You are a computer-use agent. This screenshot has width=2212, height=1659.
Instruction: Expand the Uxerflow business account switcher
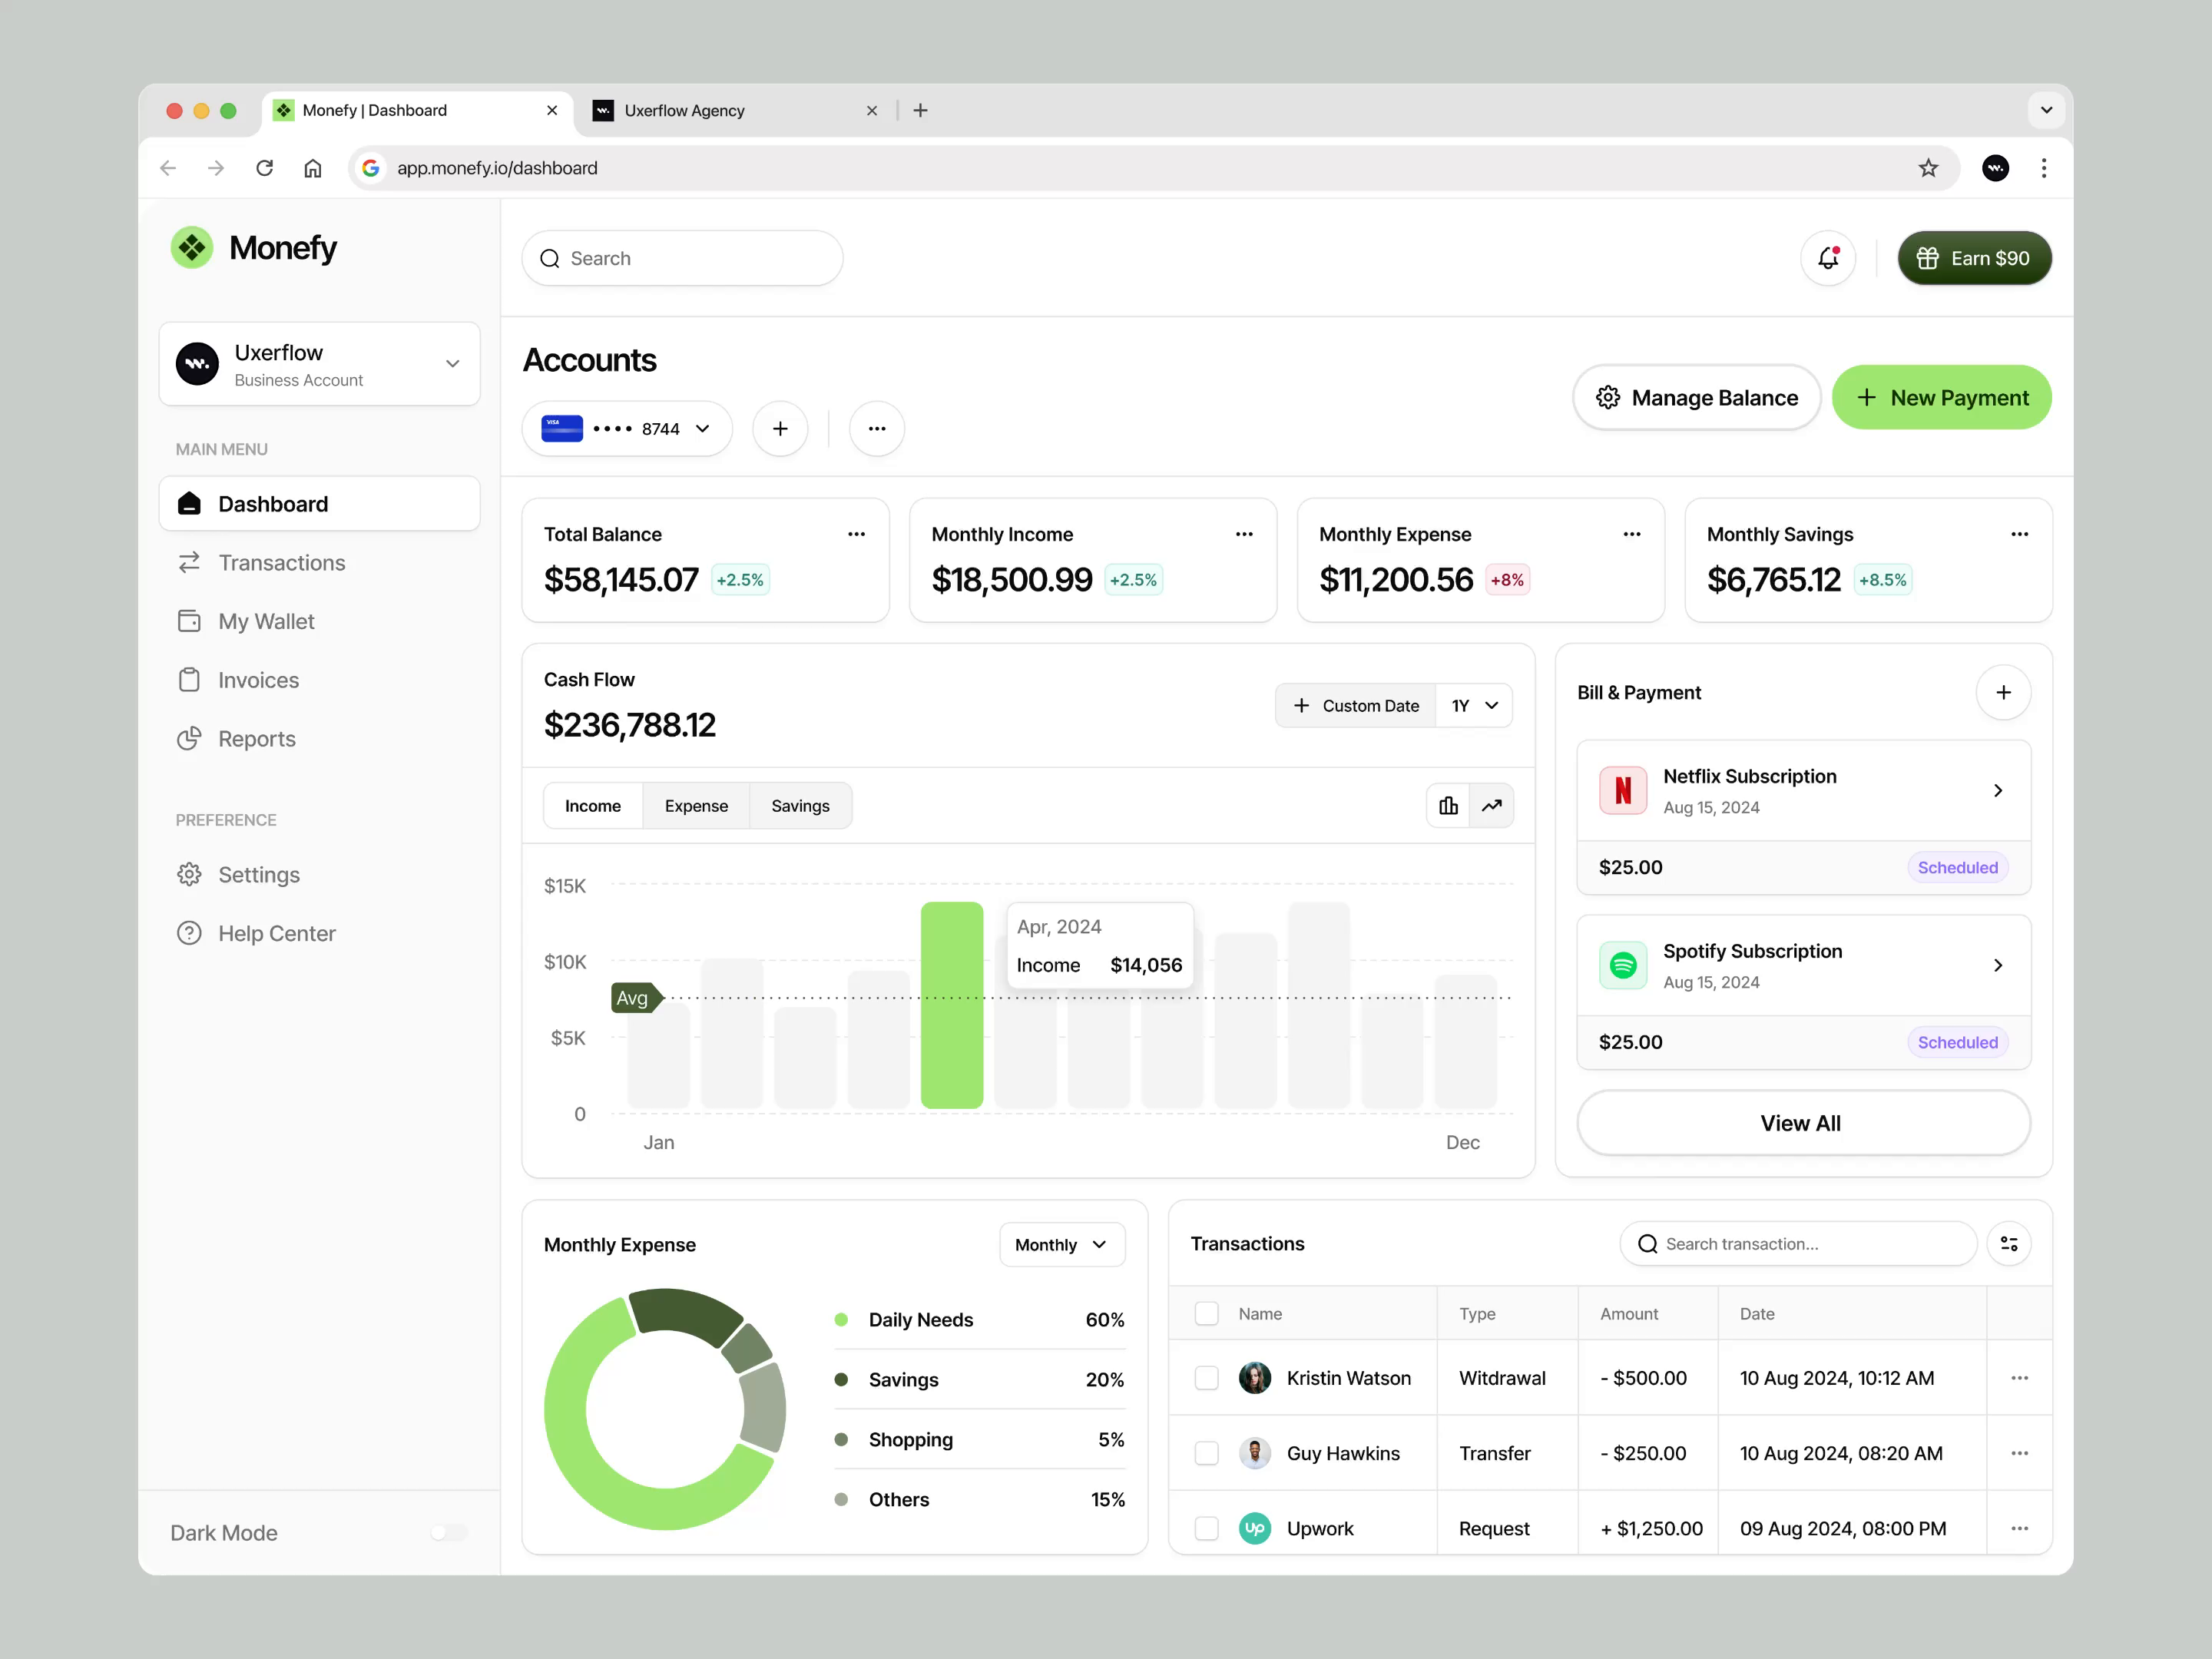(453, 364)
